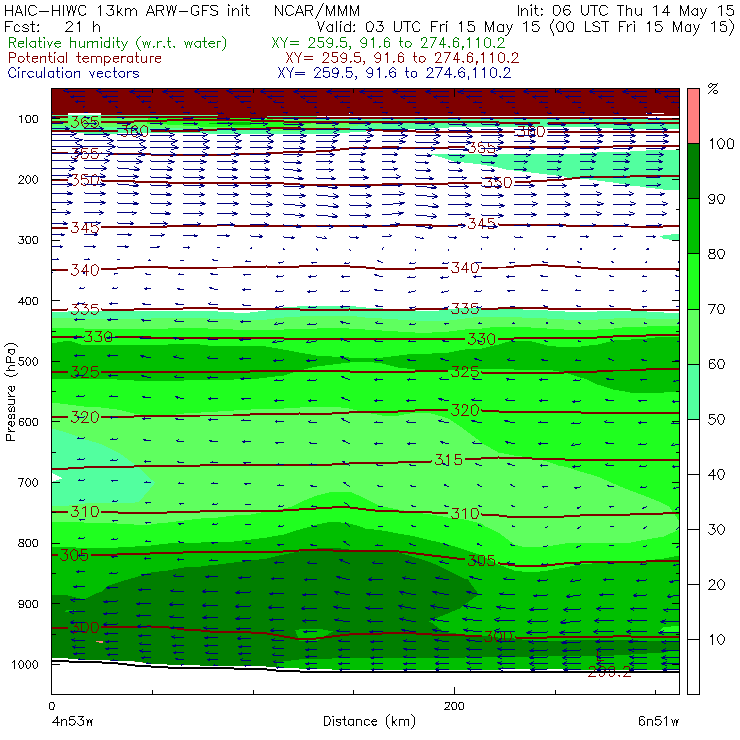Click the 'Valid: 03 UTC Fri 15 May 15' text

428,26
